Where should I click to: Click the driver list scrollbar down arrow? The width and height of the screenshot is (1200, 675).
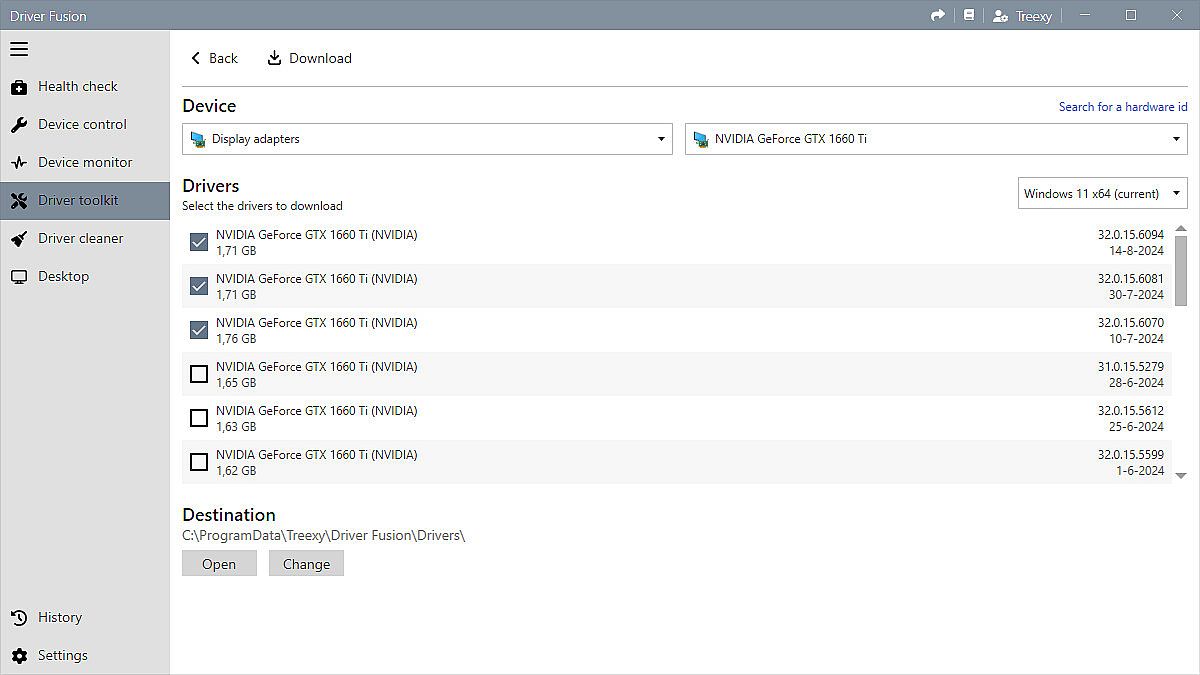(1181, 476)
